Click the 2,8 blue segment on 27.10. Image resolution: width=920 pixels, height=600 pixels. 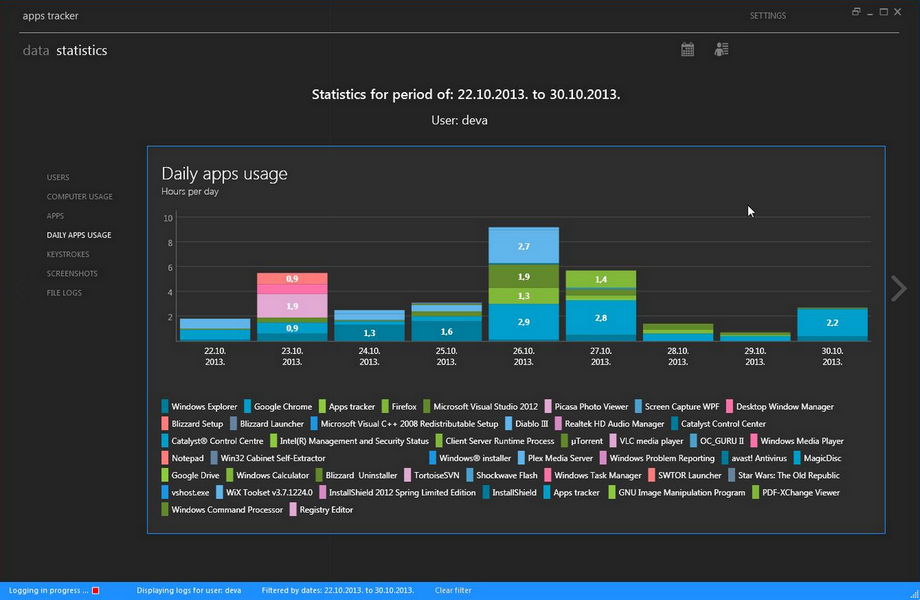click(601, 318)
